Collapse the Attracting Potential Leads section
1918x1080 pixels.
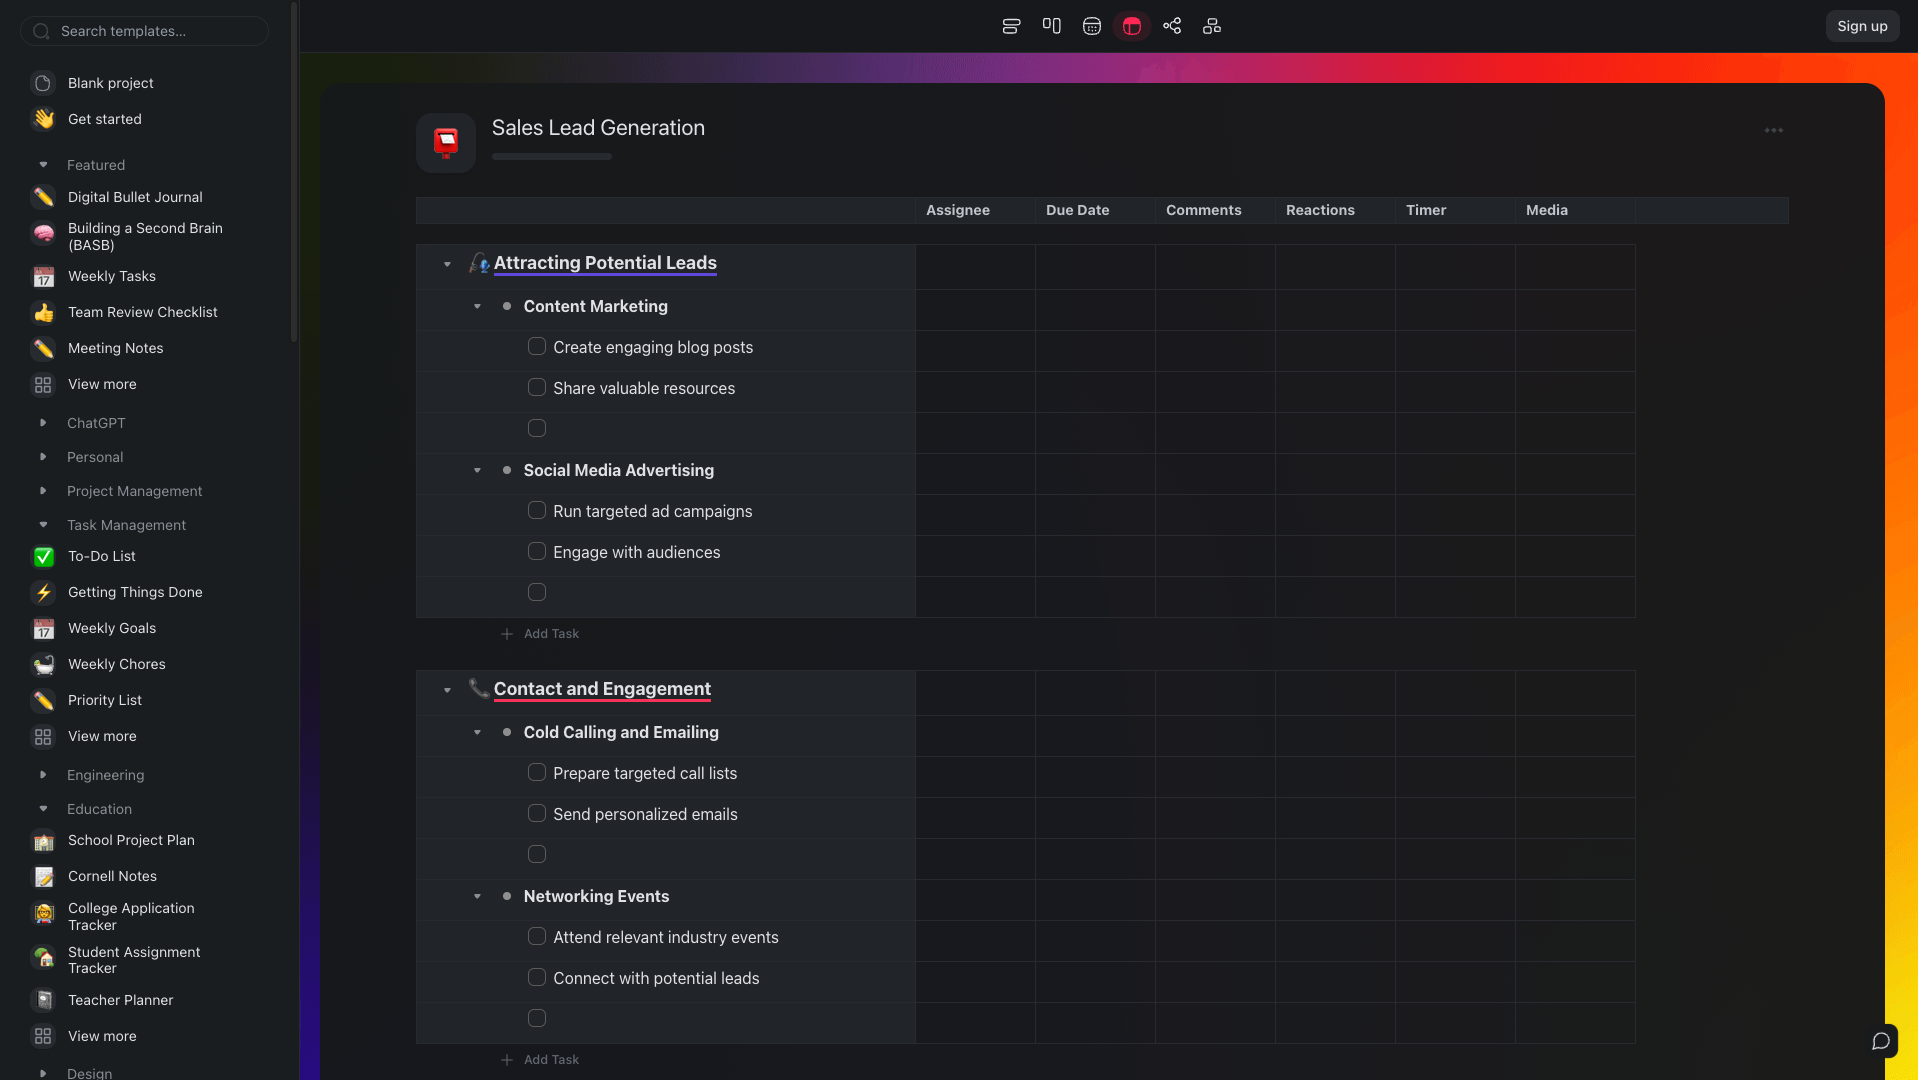click(x=447, y=264)
